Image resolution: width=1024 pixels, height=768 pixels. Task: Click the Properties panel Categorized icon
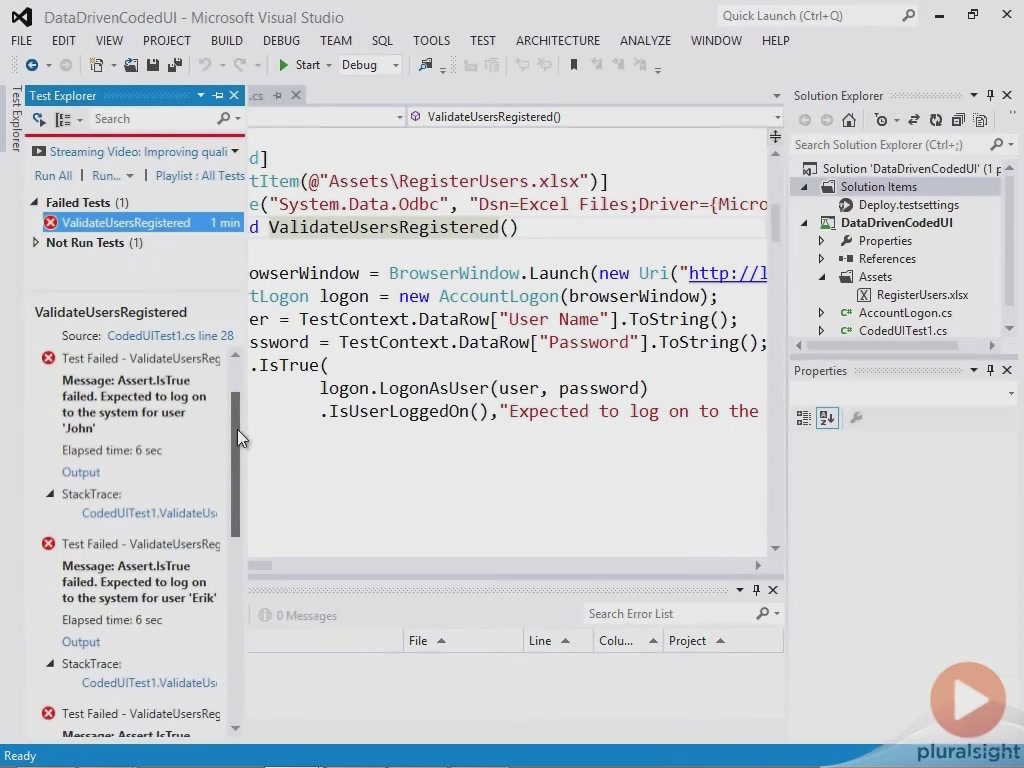[803, 417]
